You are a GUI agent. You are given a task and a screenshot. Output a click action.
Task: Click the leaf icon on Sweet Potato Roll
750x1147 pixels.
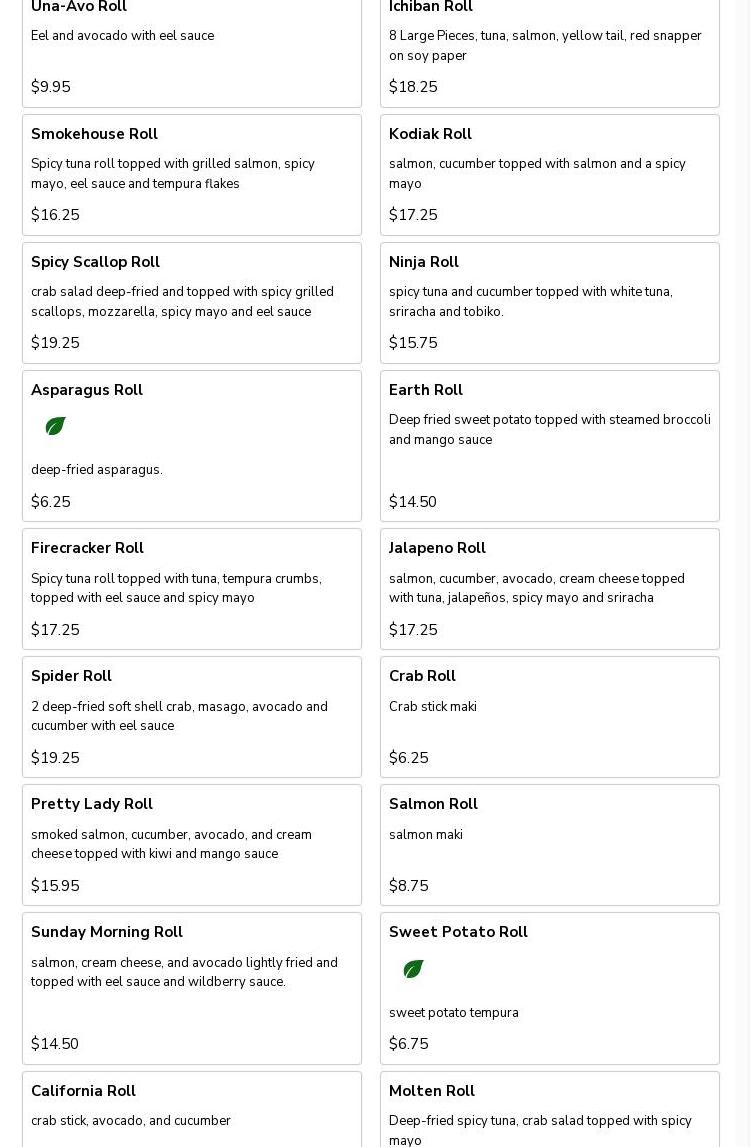[413, 969]
